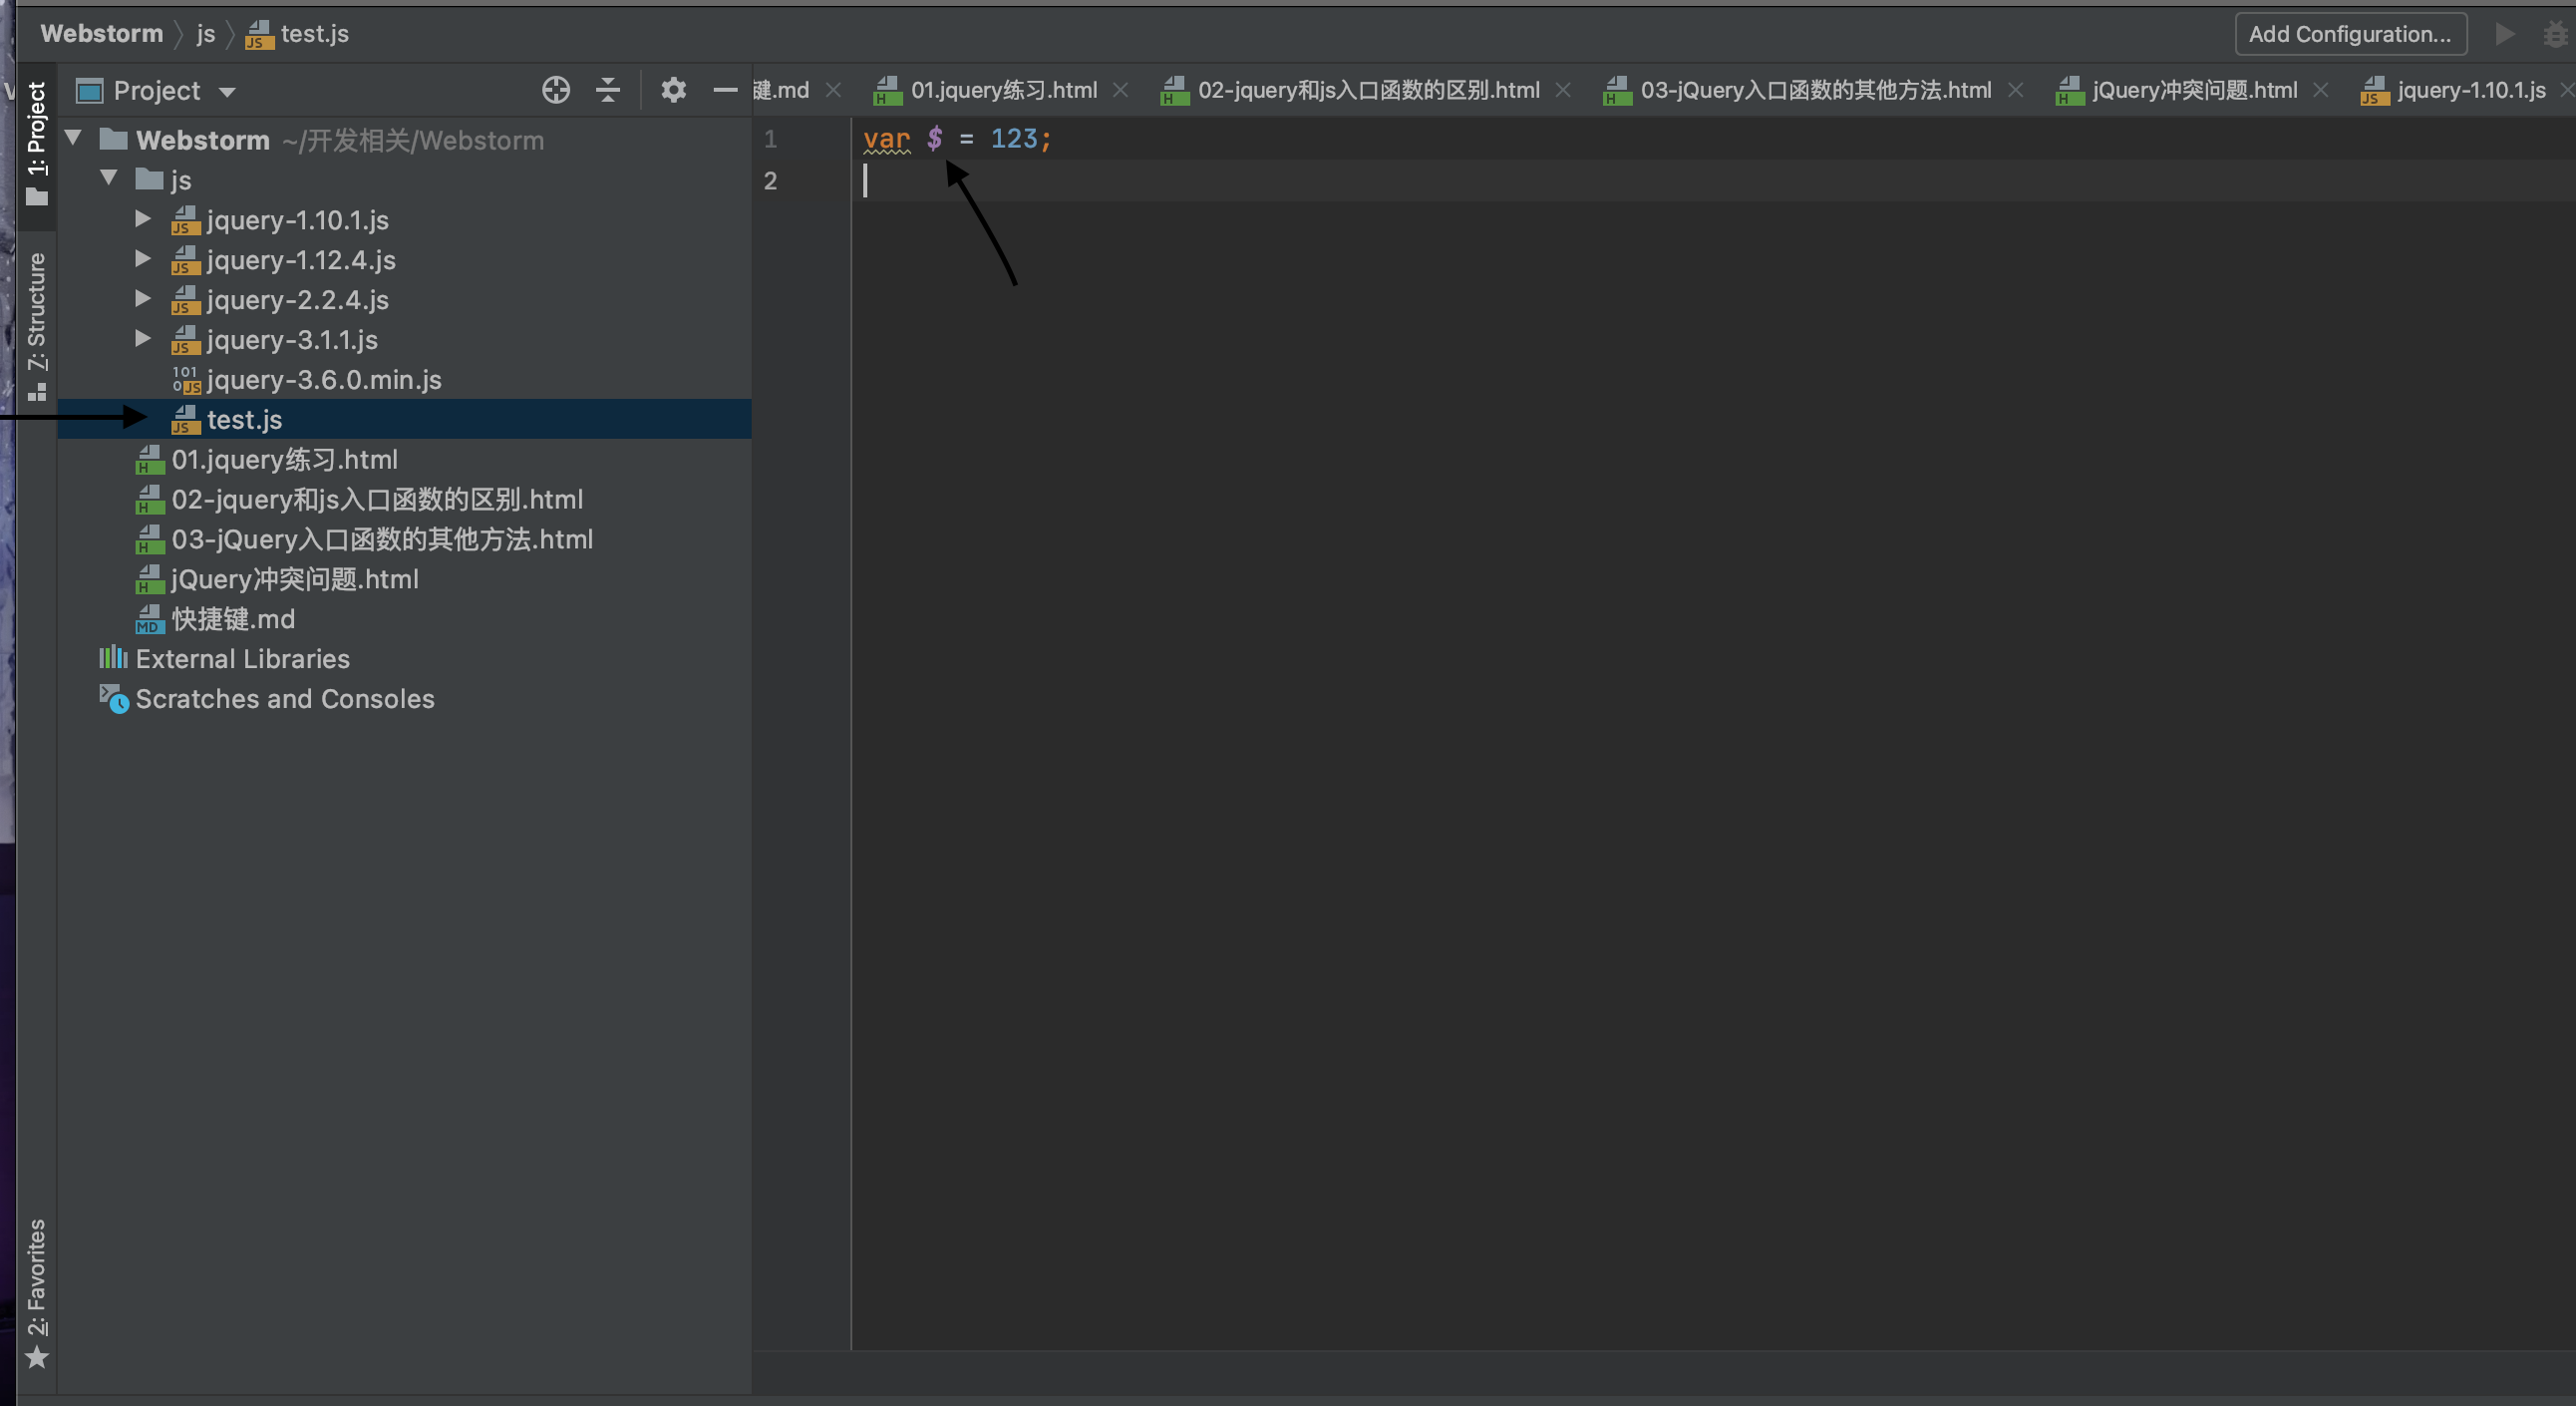
Task: Click line number 2 in gutter
Action: click(770, 180)
